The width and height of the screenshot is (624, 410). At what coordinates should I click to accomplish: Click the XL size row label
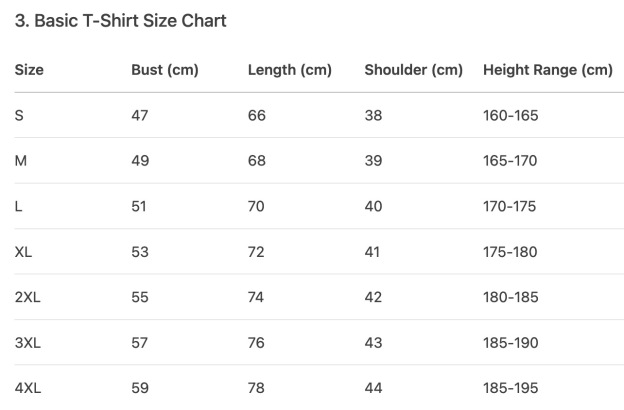click(x=24, y=252)
